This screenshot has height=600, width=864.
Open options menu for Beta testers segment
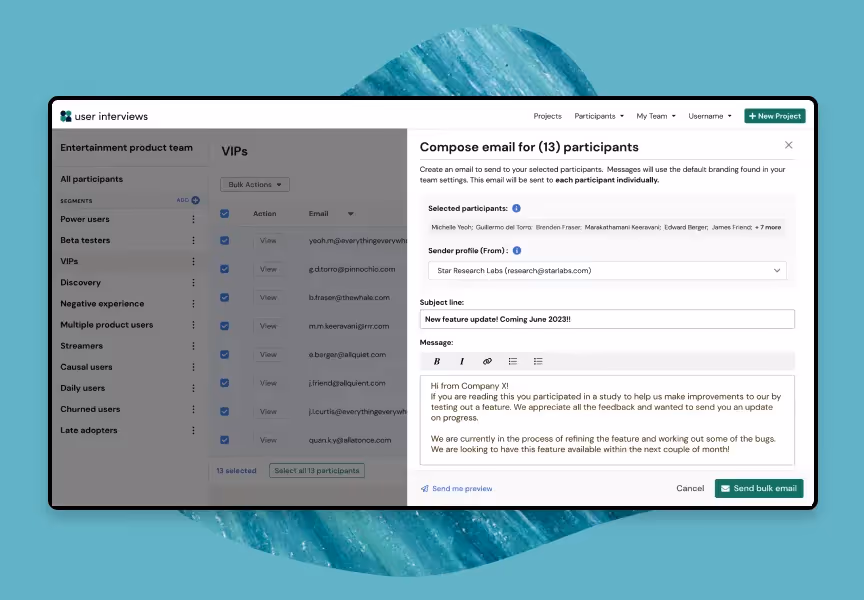pyautogui.click(x=193, y=240)
